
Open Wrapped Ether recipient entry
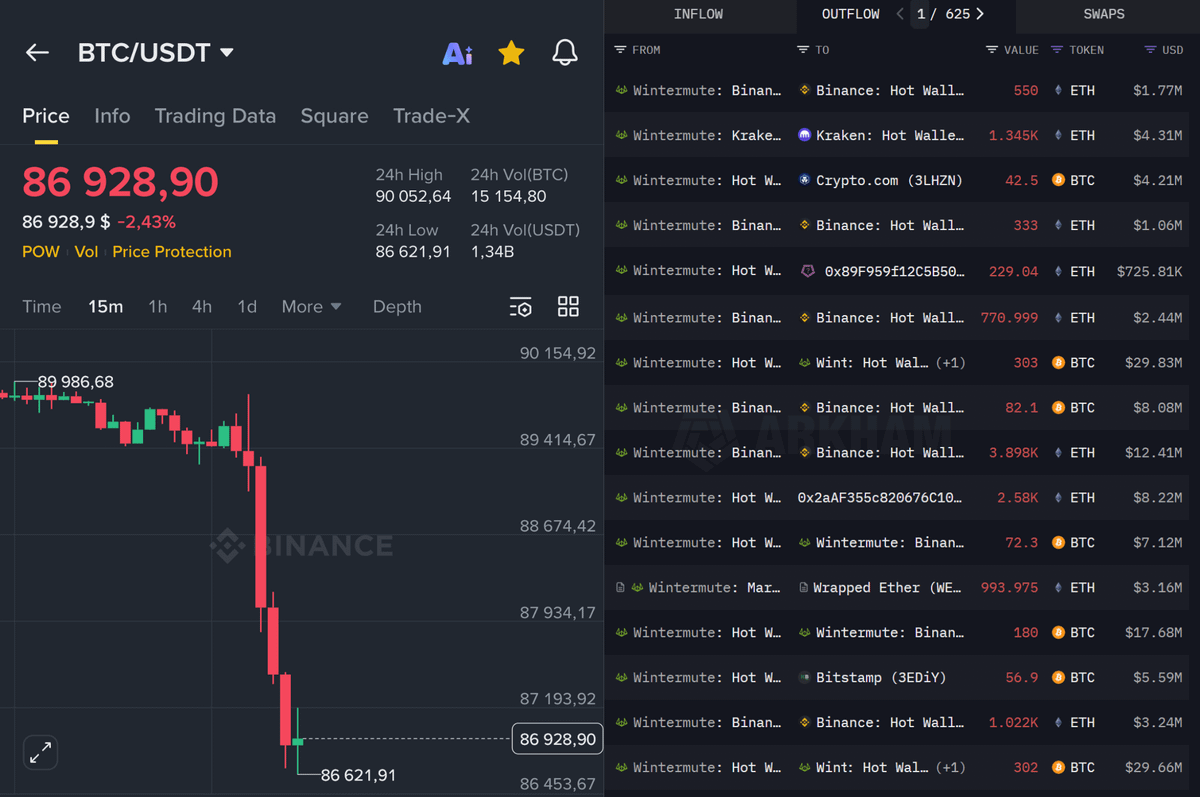888,588
